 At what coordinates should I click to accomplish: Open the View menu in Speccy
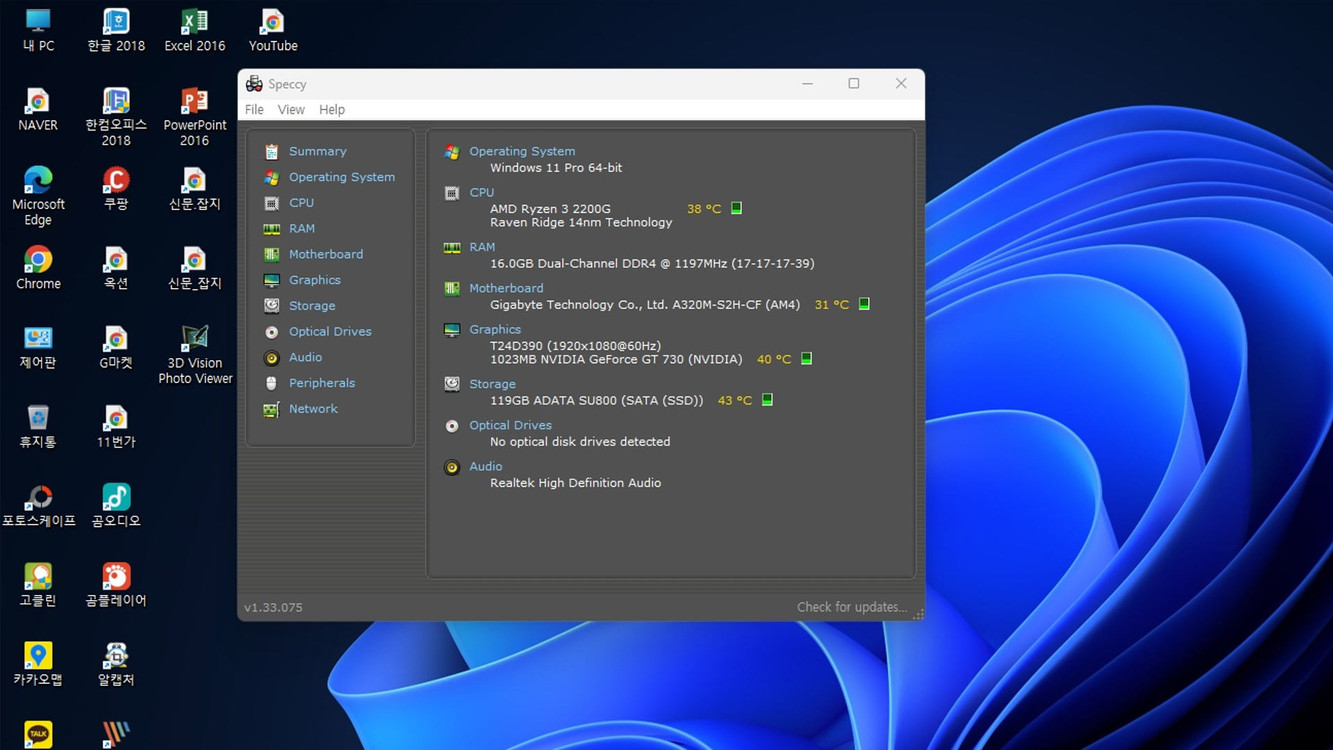[291, 110]
